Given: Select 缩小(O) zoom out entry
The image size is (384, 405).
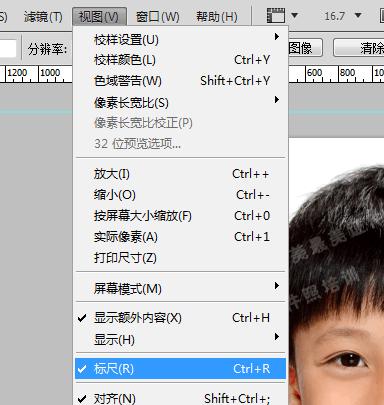Looking at the screenshot, I should click(181, 195).
